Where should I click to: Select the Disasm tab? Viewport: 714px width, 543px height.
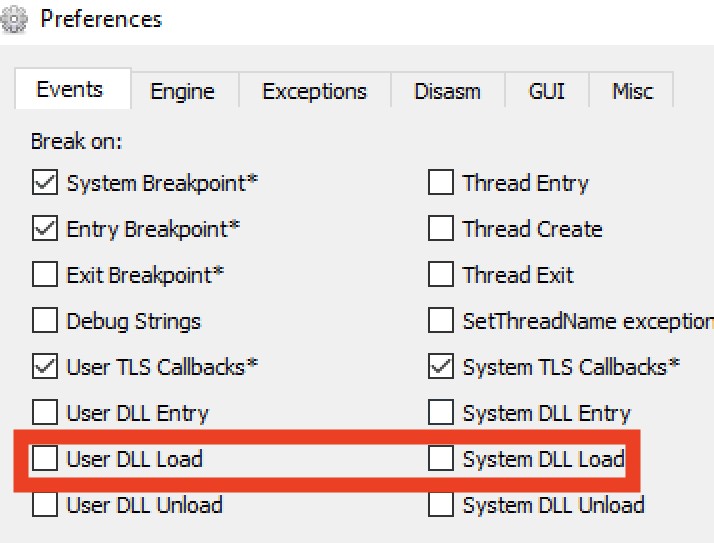(446, 91)
